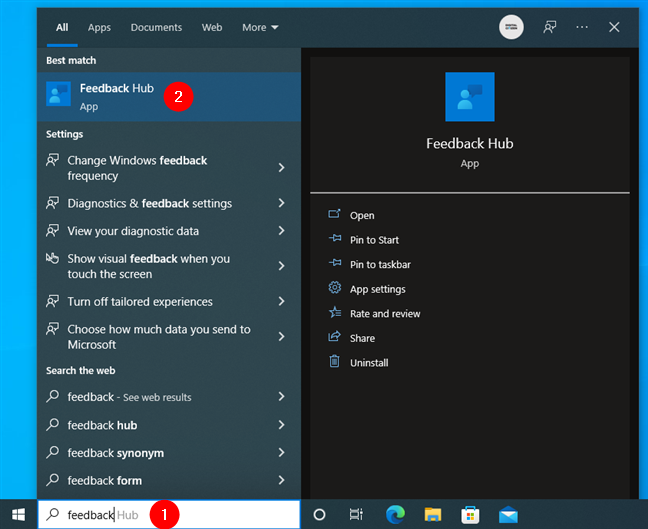Click Share action
The width and height of the screenshot is (648, 529).
(x=362, y=338)
